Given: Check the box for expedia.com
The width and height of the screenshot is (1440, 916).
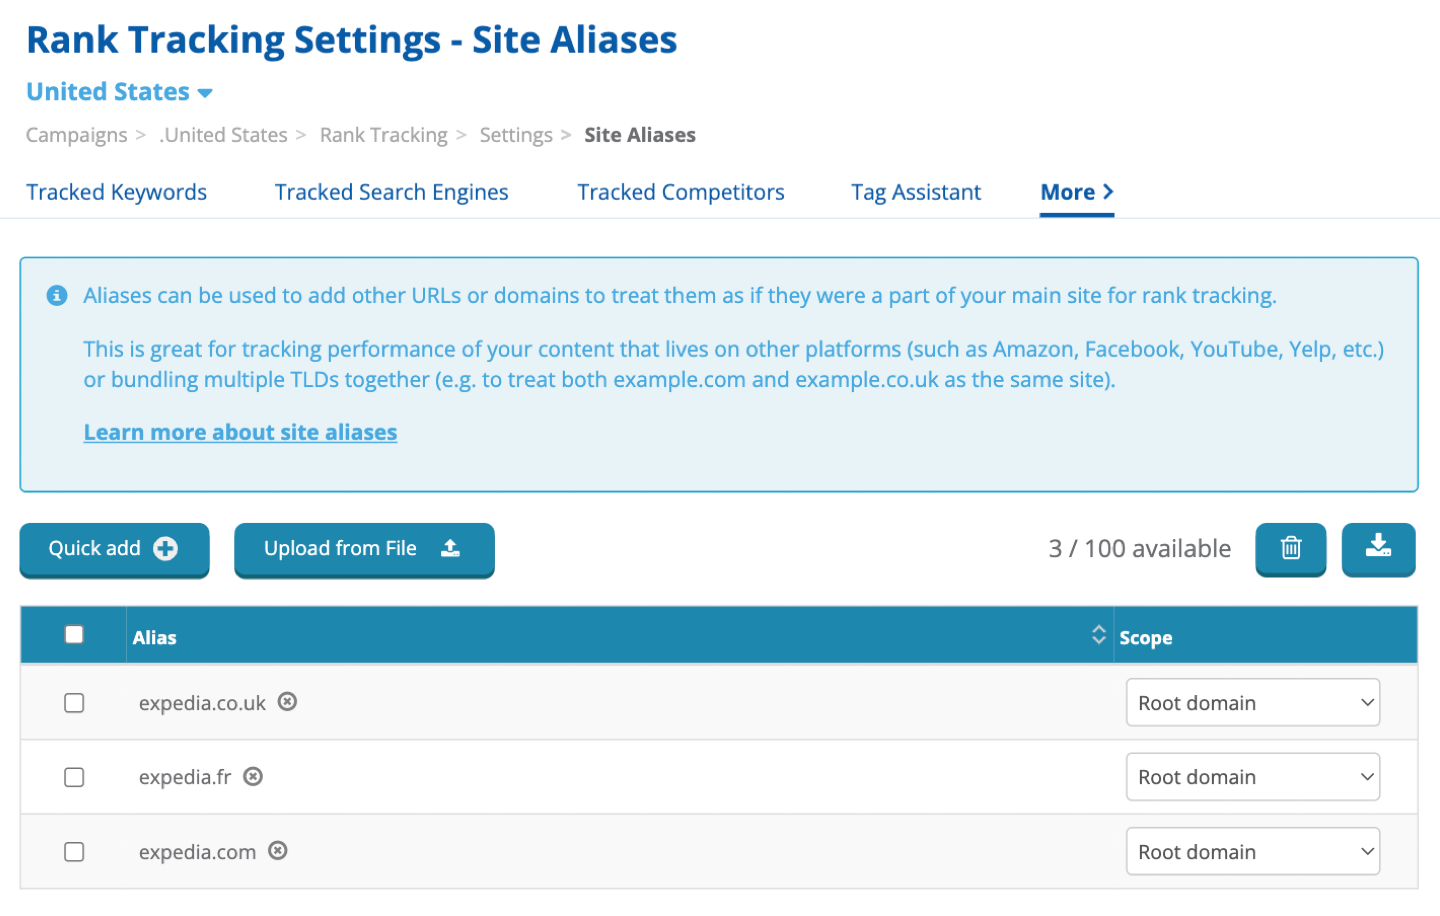Looking at the screenshot, I should [74, 852].
